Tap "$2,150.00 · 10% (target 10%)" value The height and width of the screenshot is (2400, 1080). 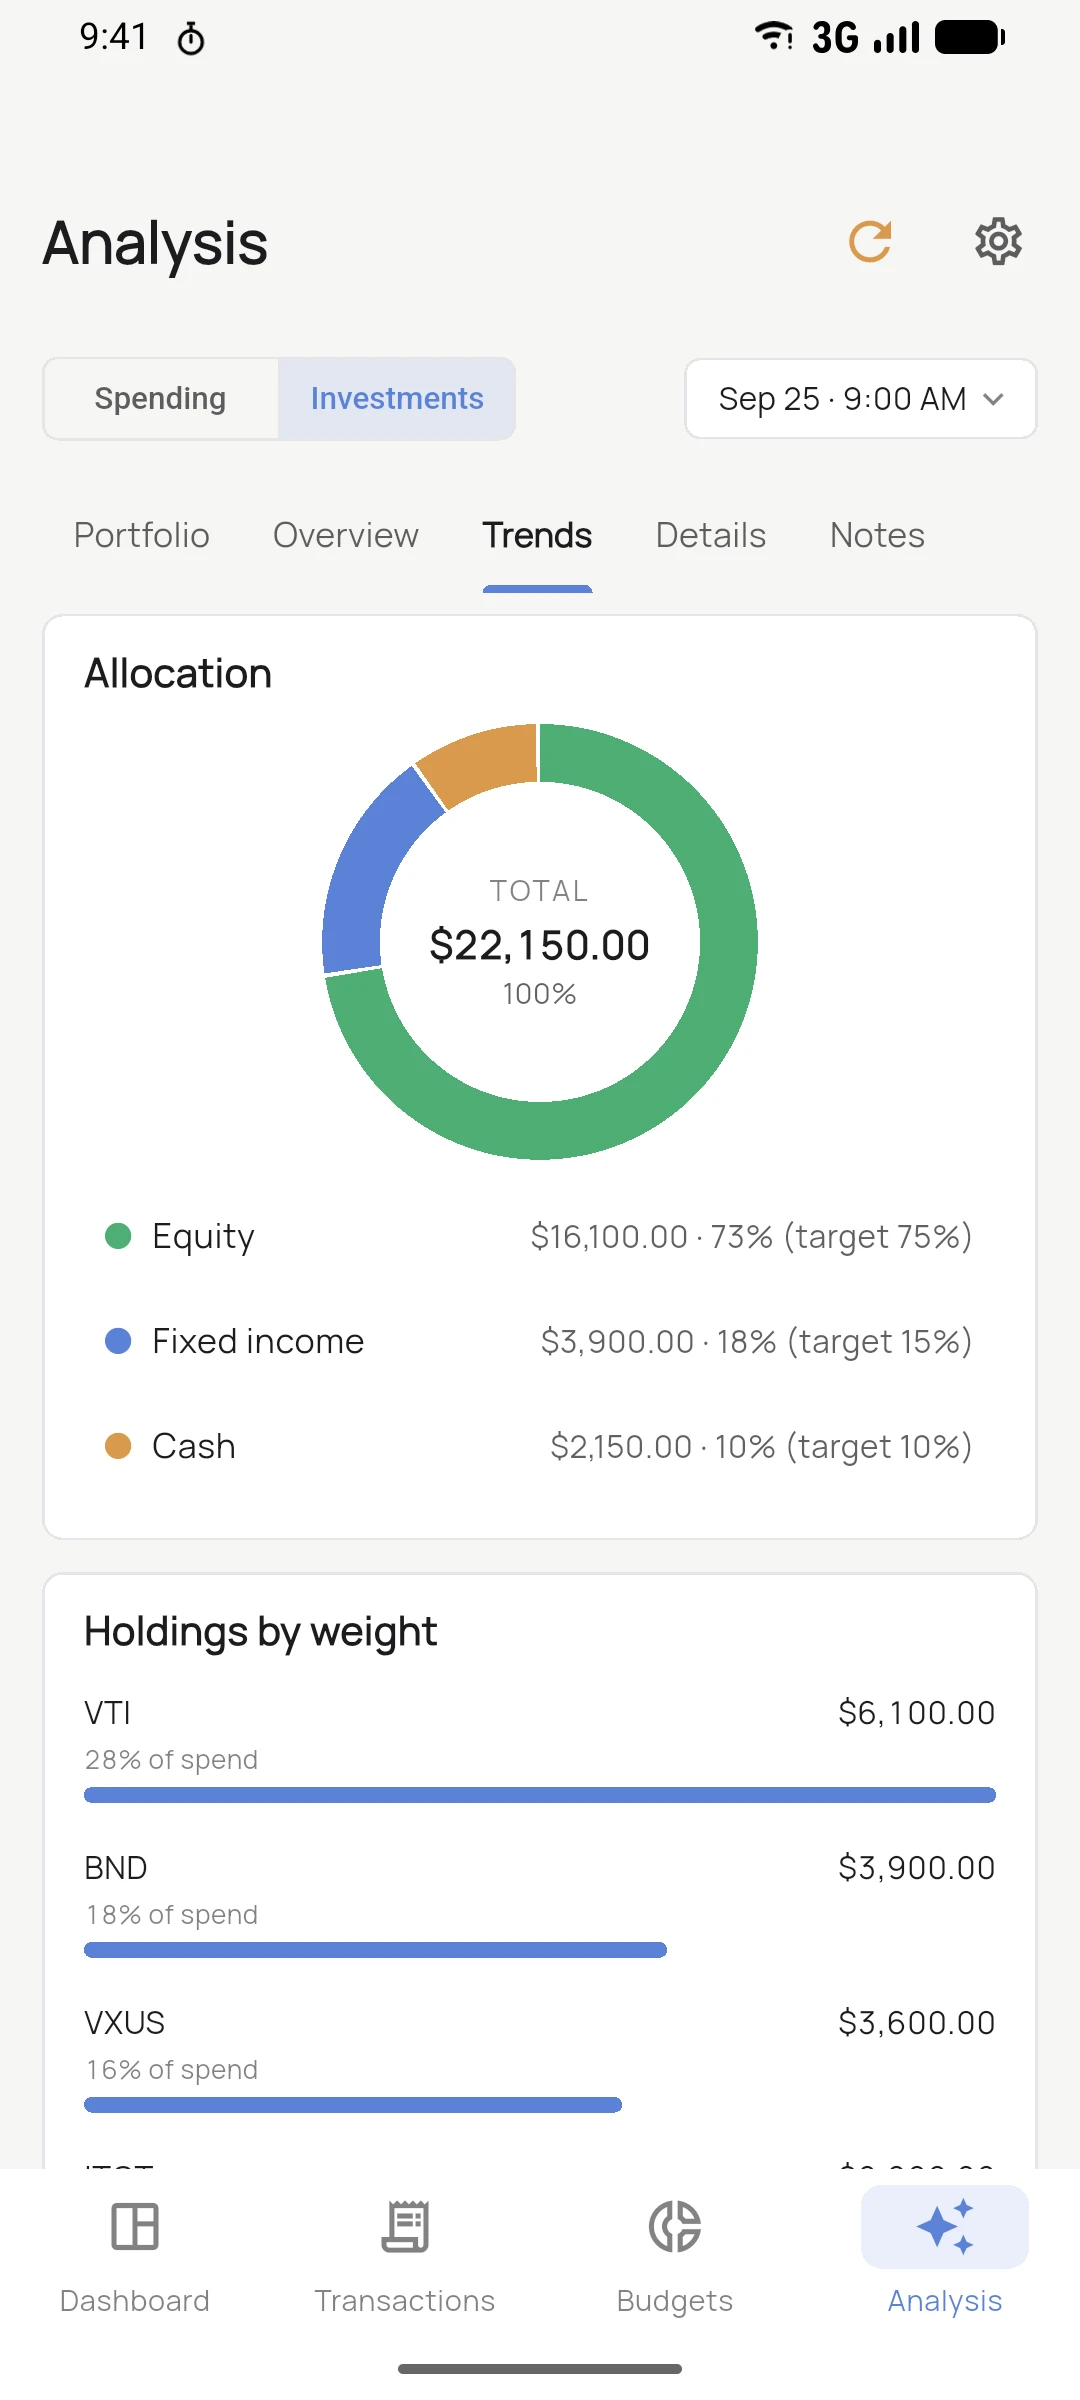pyautogui.click(x=761, y=1447)
